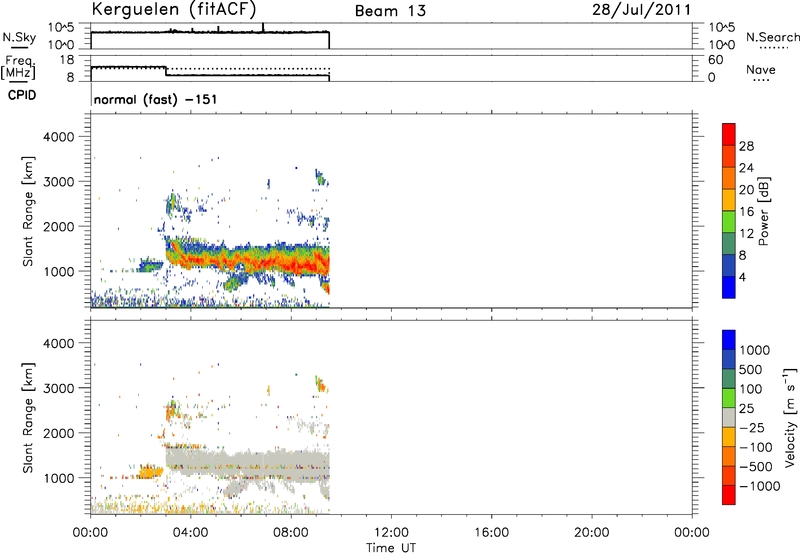The image size is (800, 554).
Task: Click the 'Time UT' axis title
Action: 391,548
